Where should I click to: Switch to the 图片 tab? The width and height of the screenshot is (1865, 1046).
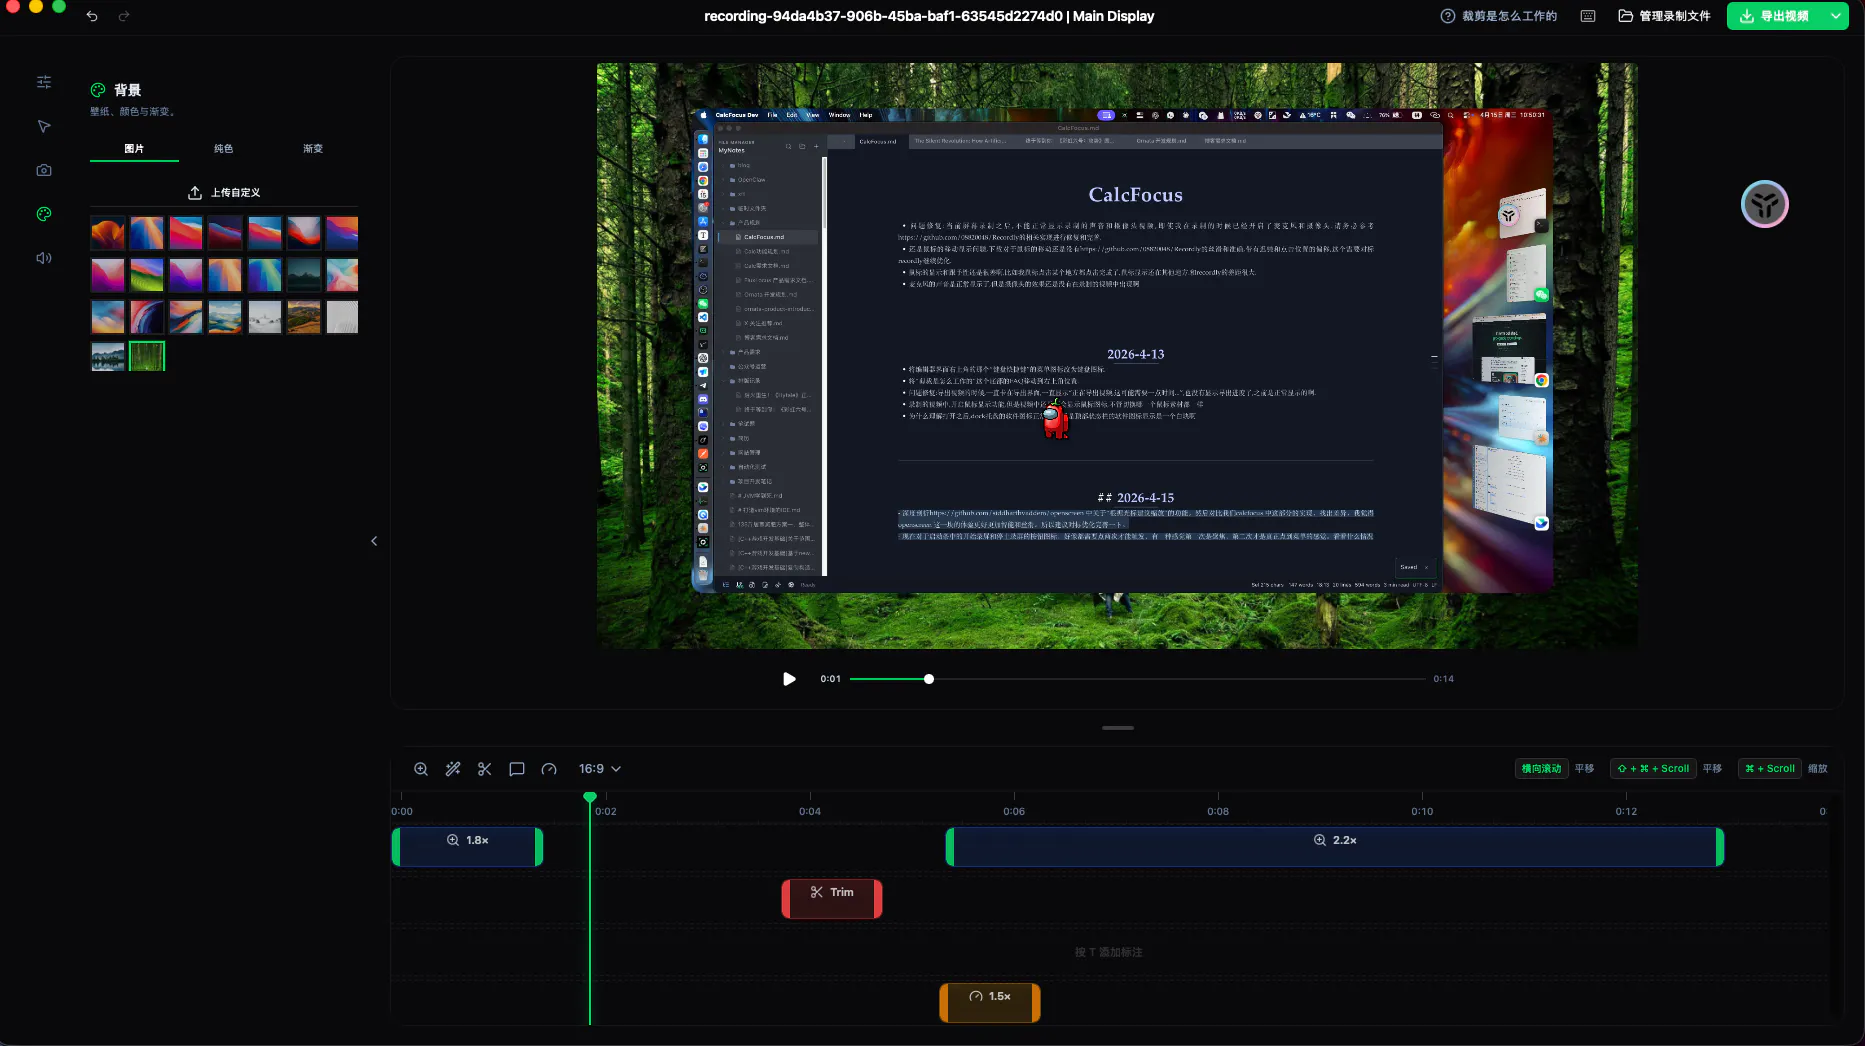[134, 148]
